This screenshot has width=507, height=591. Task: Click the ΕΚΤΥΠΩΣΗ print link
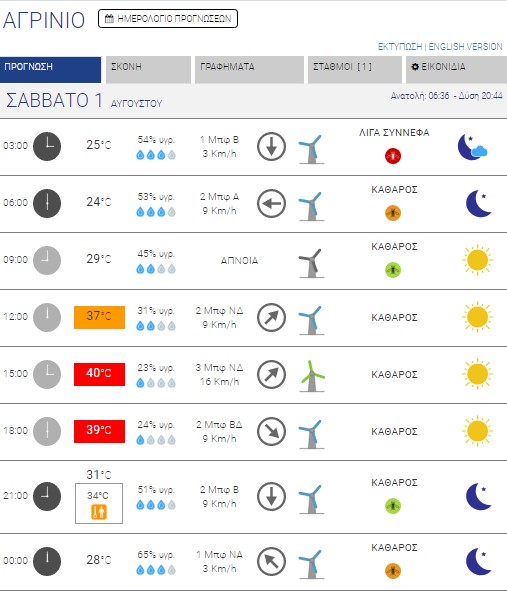(x=400, y=47)
